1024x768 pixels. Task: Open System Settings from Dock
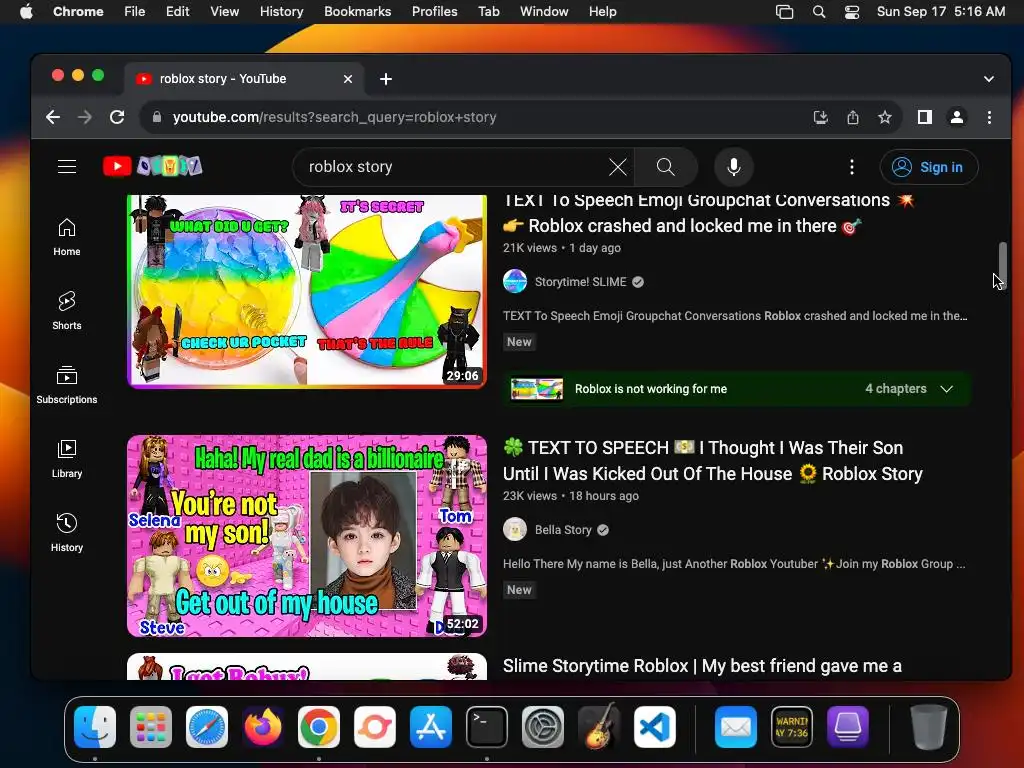pos(543,727)
